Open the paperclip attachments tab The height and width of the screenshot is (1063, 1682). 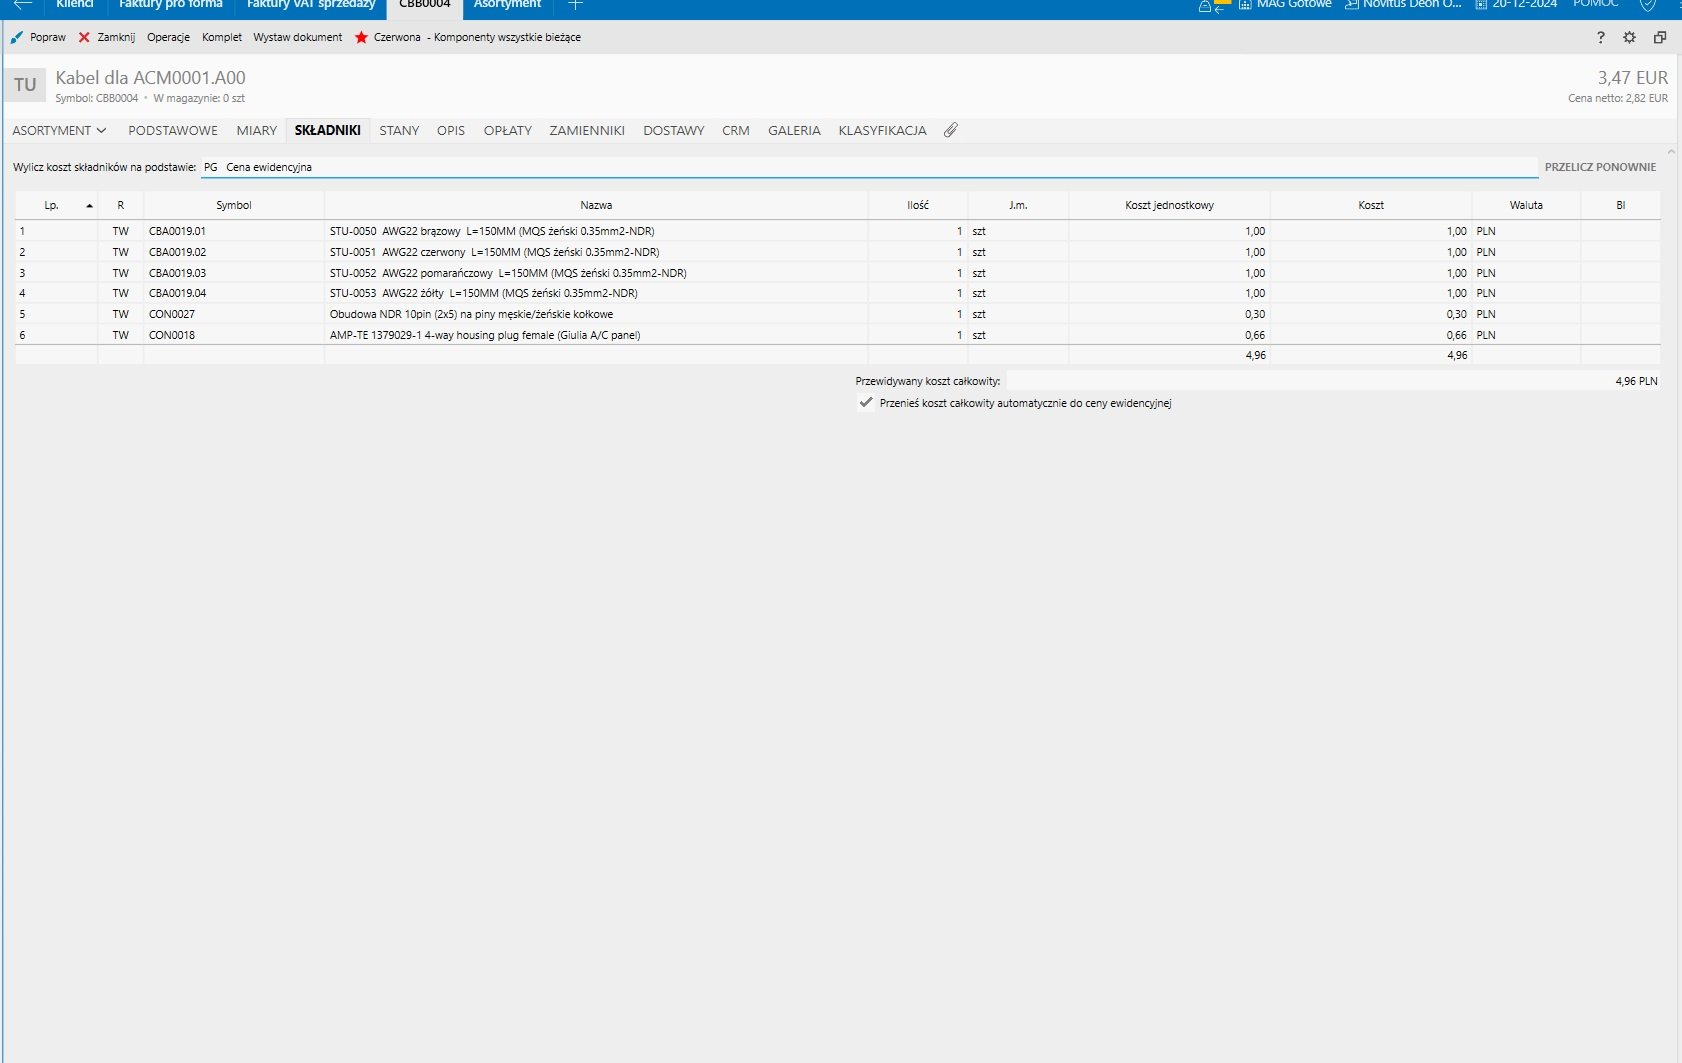[x=951, y=130]
